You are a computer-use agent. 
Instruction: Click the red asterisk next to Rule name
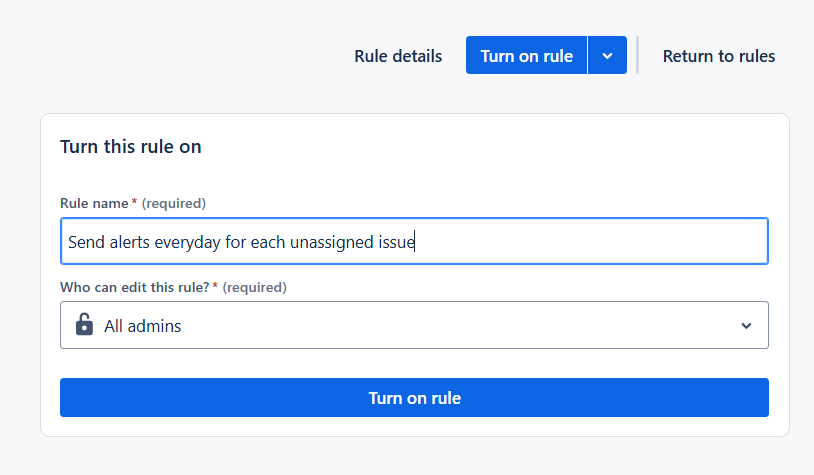pos(134,203)
